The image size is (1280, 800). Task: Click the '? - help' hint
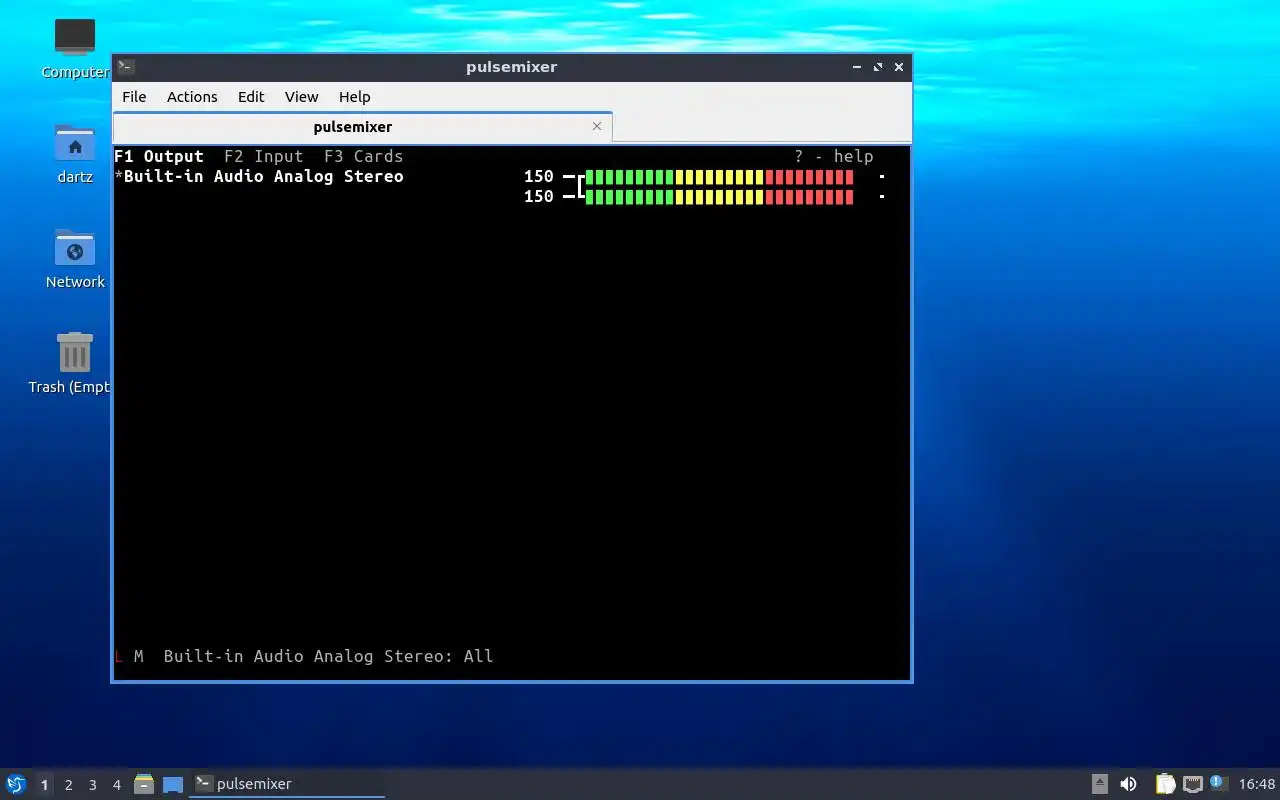tap(834, 156)
